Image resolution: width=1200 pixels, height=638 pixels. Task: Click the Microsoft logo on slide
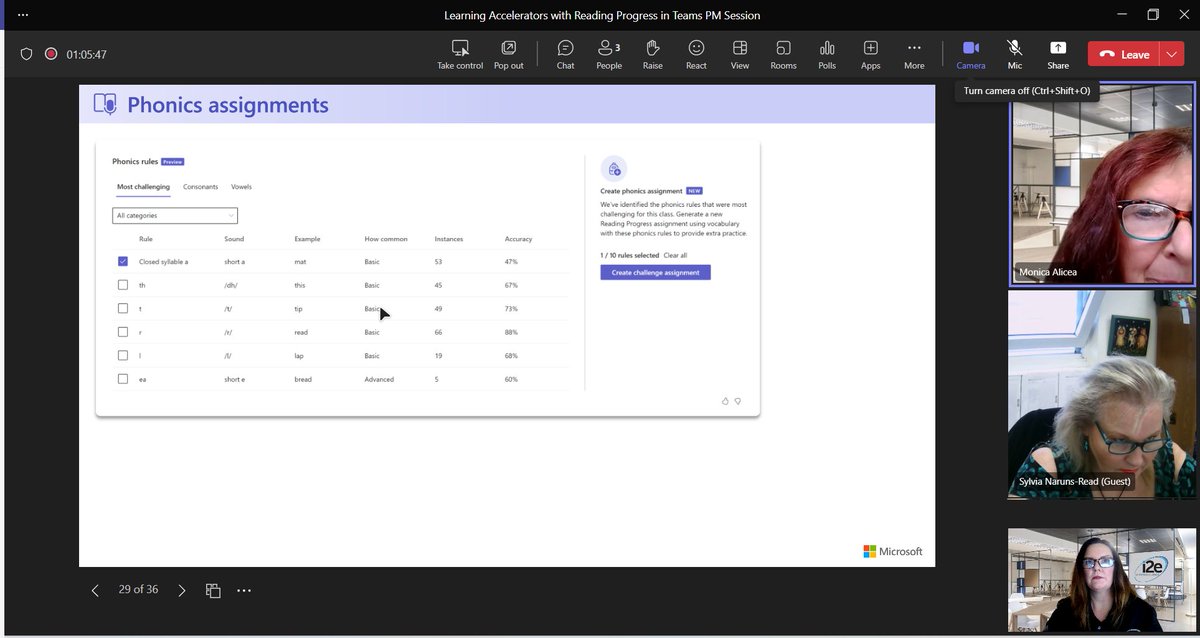[x=893, y=551]
